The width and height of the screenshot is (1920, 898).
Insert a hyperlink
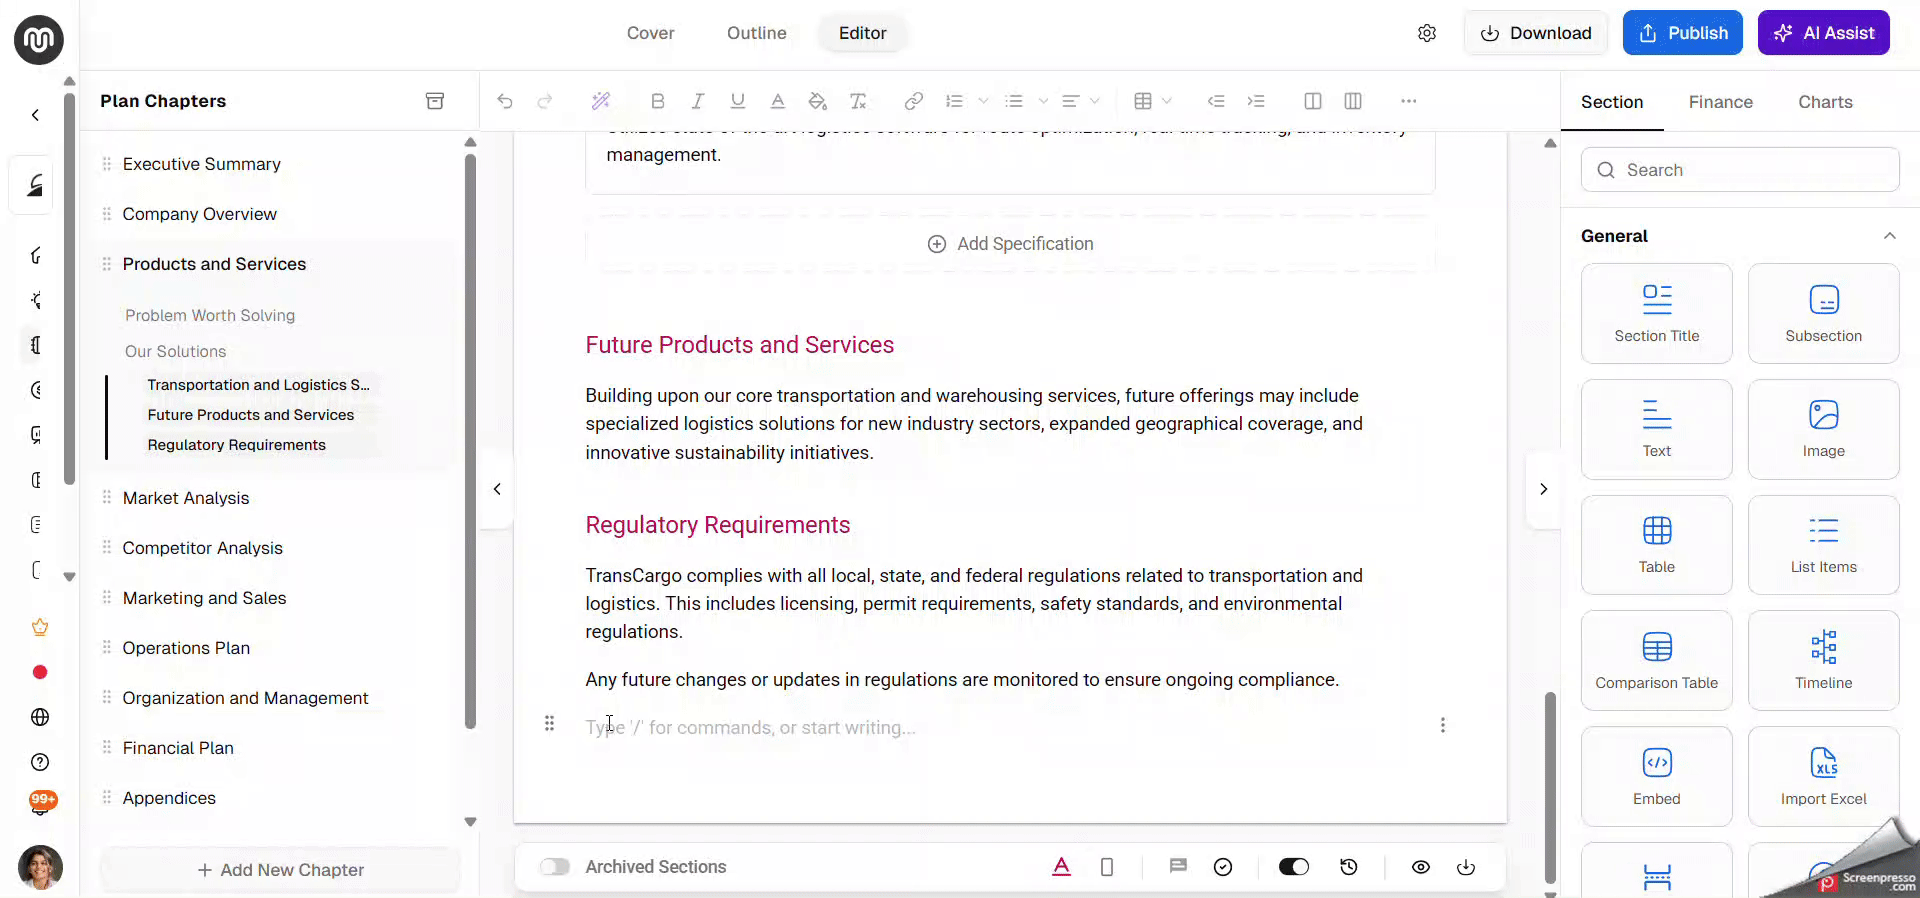913,101
